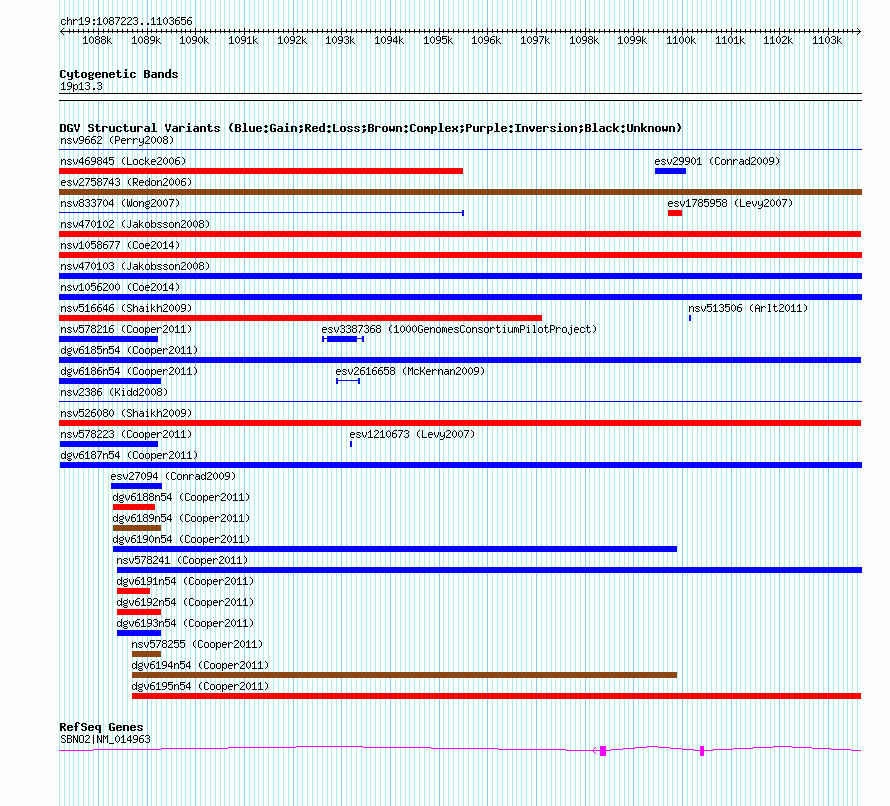Click the 1088k ruler tick label
890x806 pixels.
click(x=97, y=40)
